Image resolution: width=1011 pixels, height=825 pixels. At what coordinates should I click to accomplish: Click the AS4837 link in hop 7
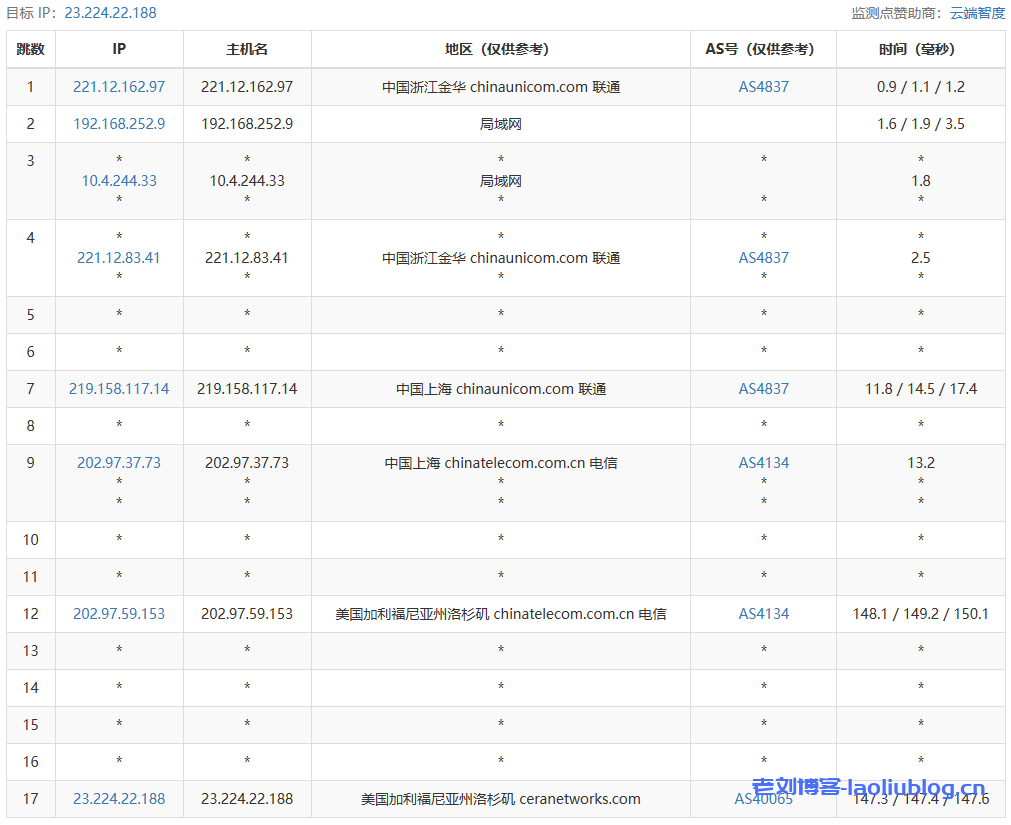(x=763, y=389)
